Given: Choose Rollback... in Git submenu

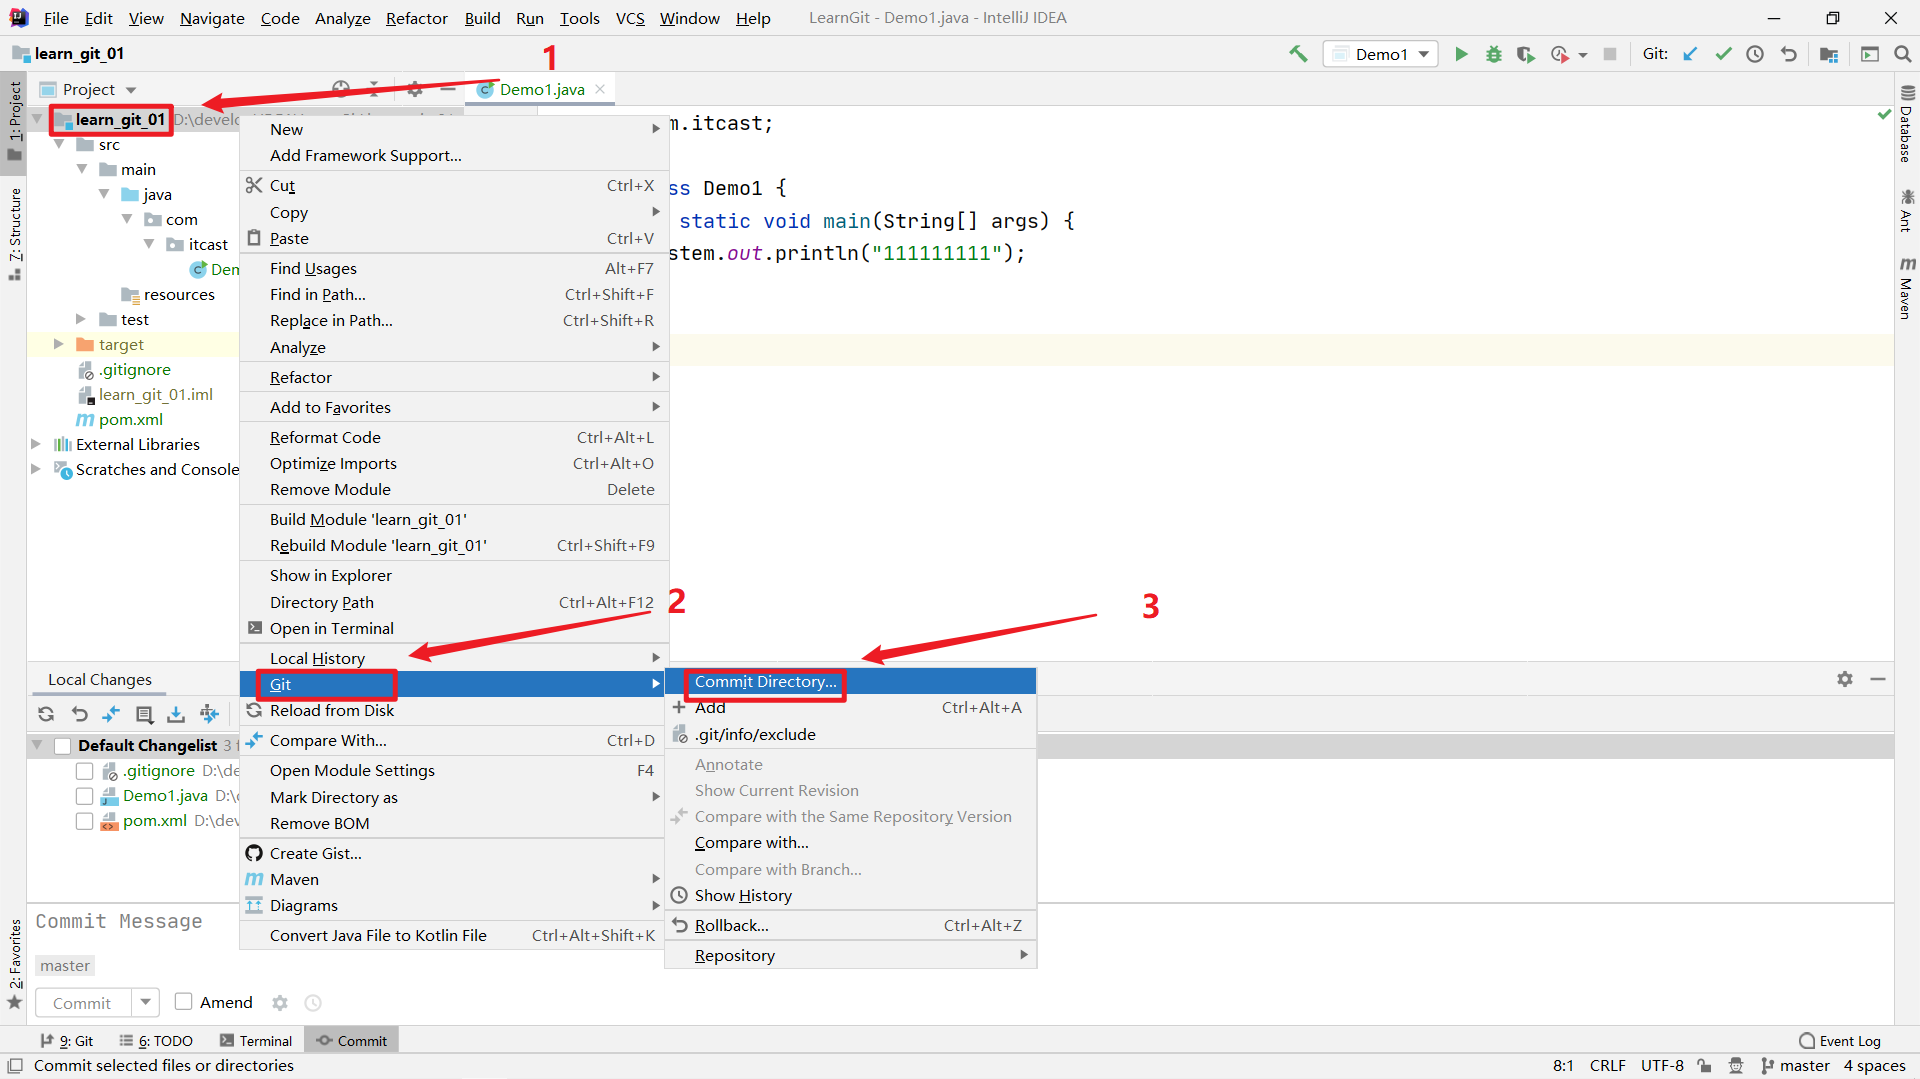Looking at the screenshot, I should (x=850, y=926).
